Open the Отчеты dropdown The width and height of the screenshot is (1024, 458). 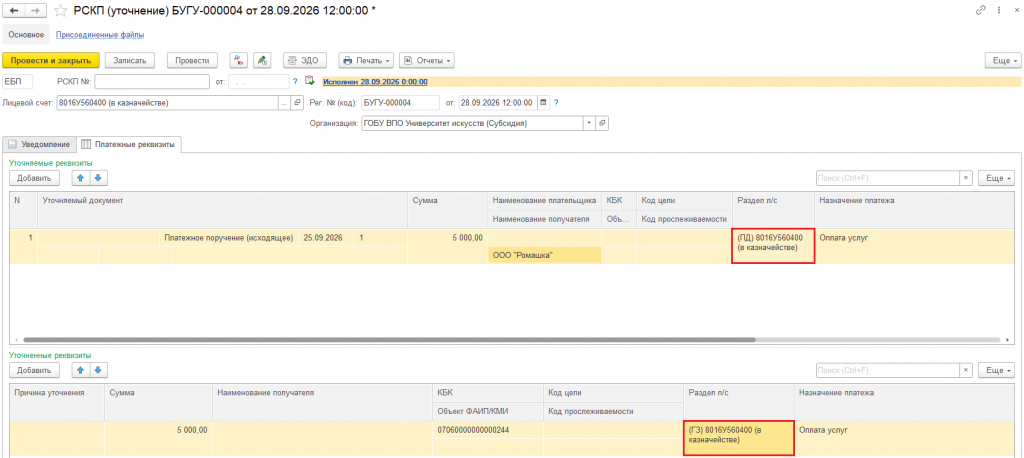coord(426,60)
